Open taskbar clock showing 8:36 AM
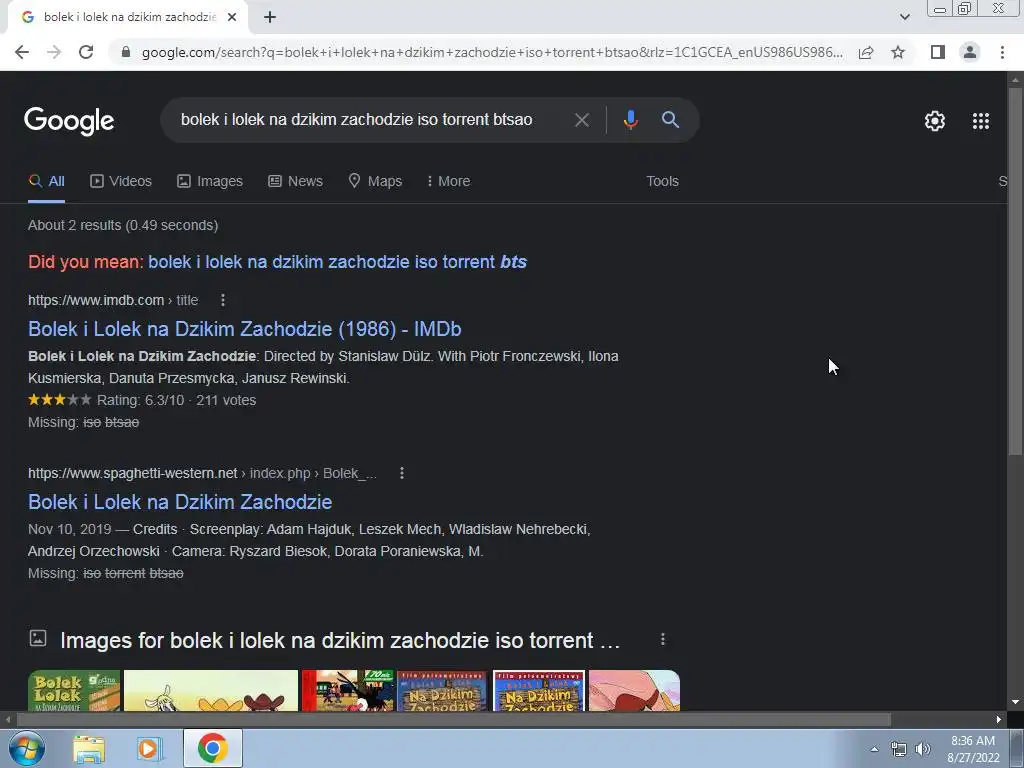Viewport: 1024px width, 768px height. coord(973,749)
